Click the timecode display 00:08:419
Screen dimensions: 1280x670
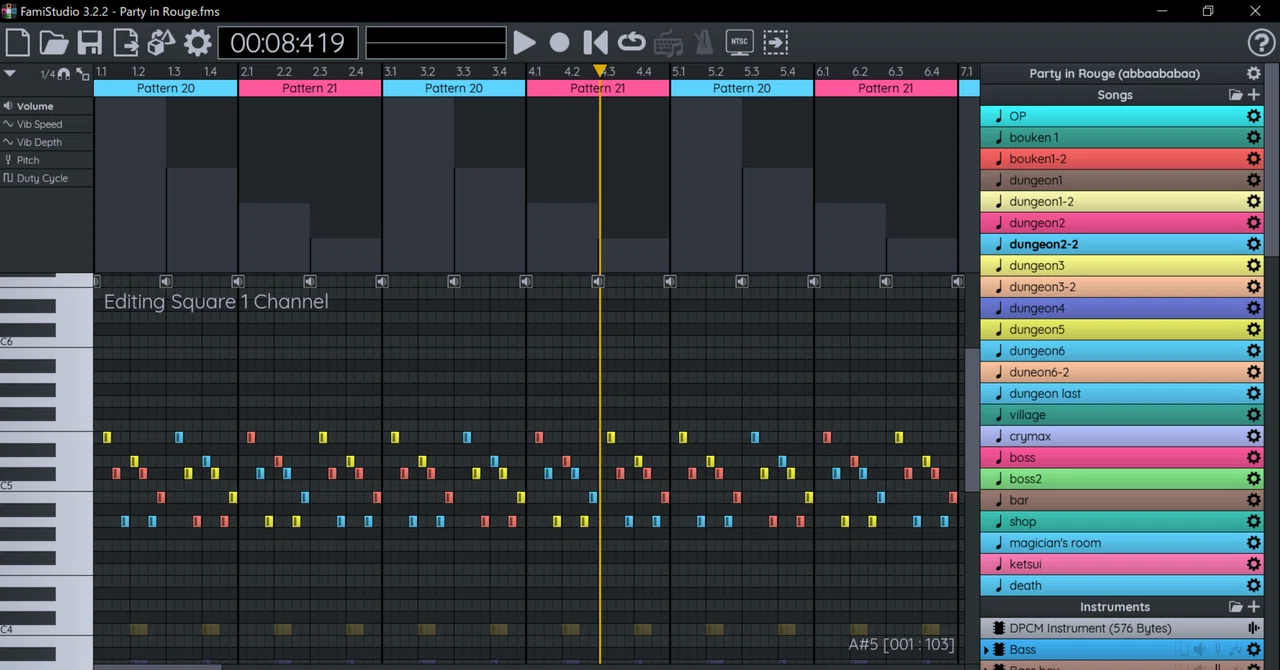point(288,43)
